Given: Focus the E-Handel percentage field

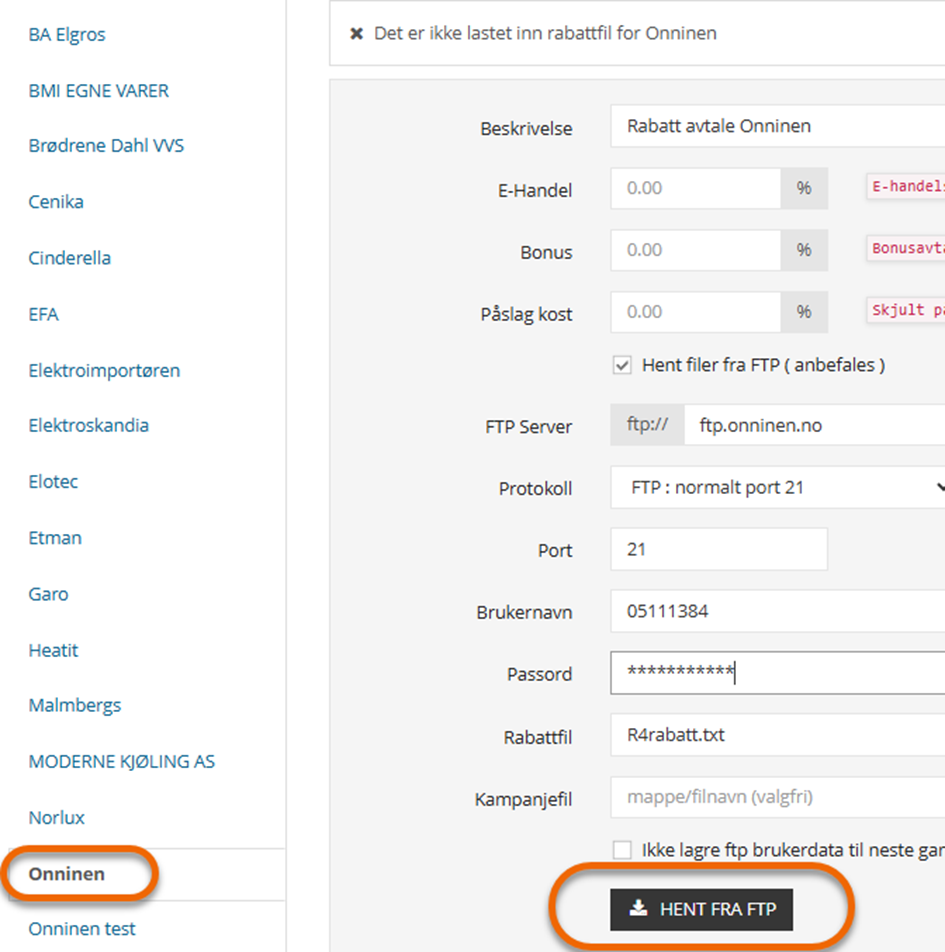Looking at the screenshot, I should (695, 188).
